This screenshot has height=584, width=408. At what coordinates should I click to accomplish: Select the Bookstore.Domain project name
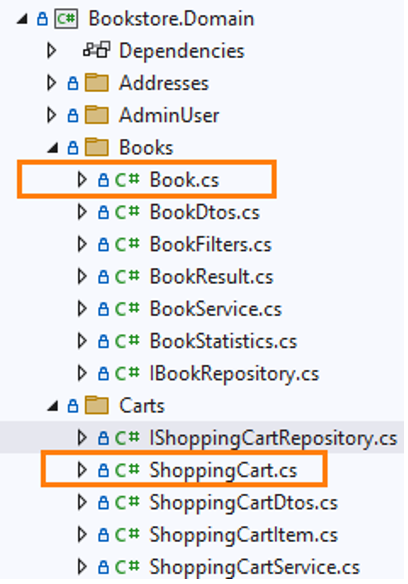point(171,19)
